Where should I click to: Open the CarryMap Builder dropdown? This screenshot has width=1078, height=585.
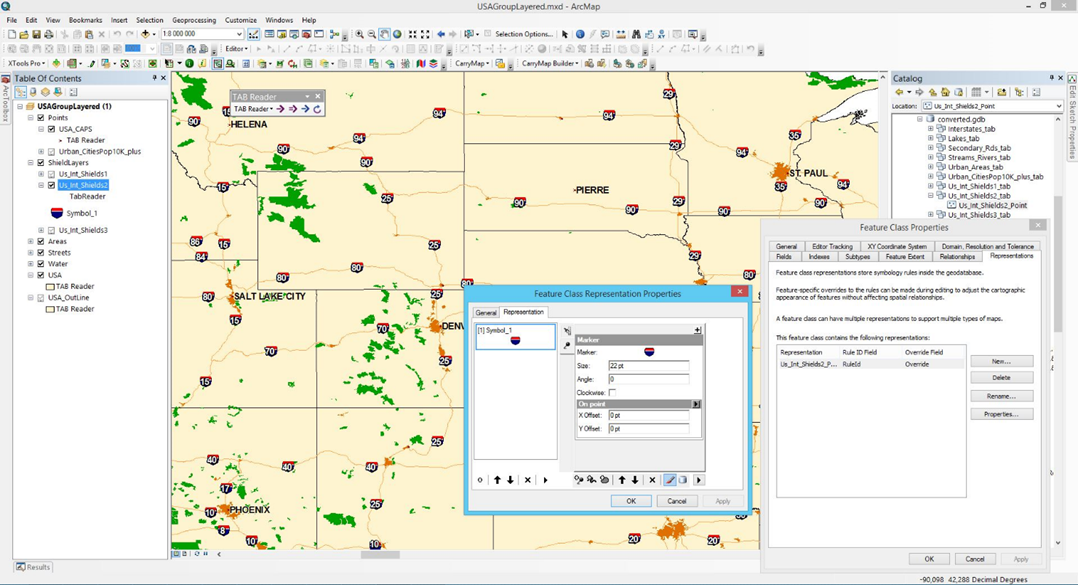tap(550, 63)
